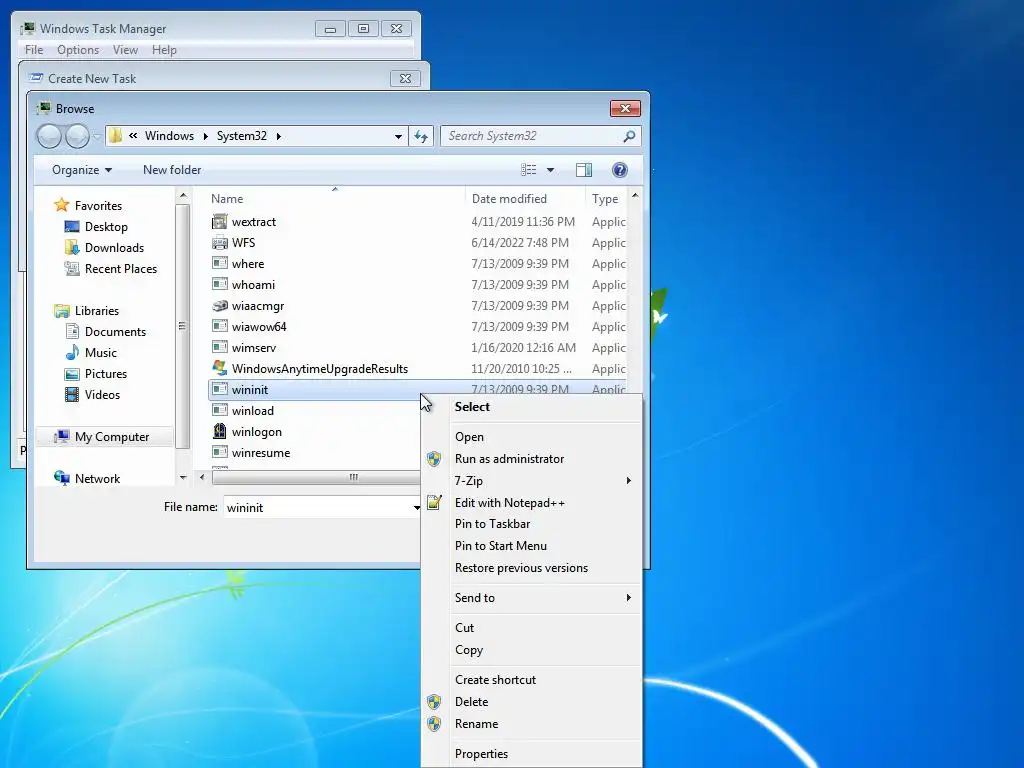
Task: Click the wextract file icon
Action: coord(220,221)
